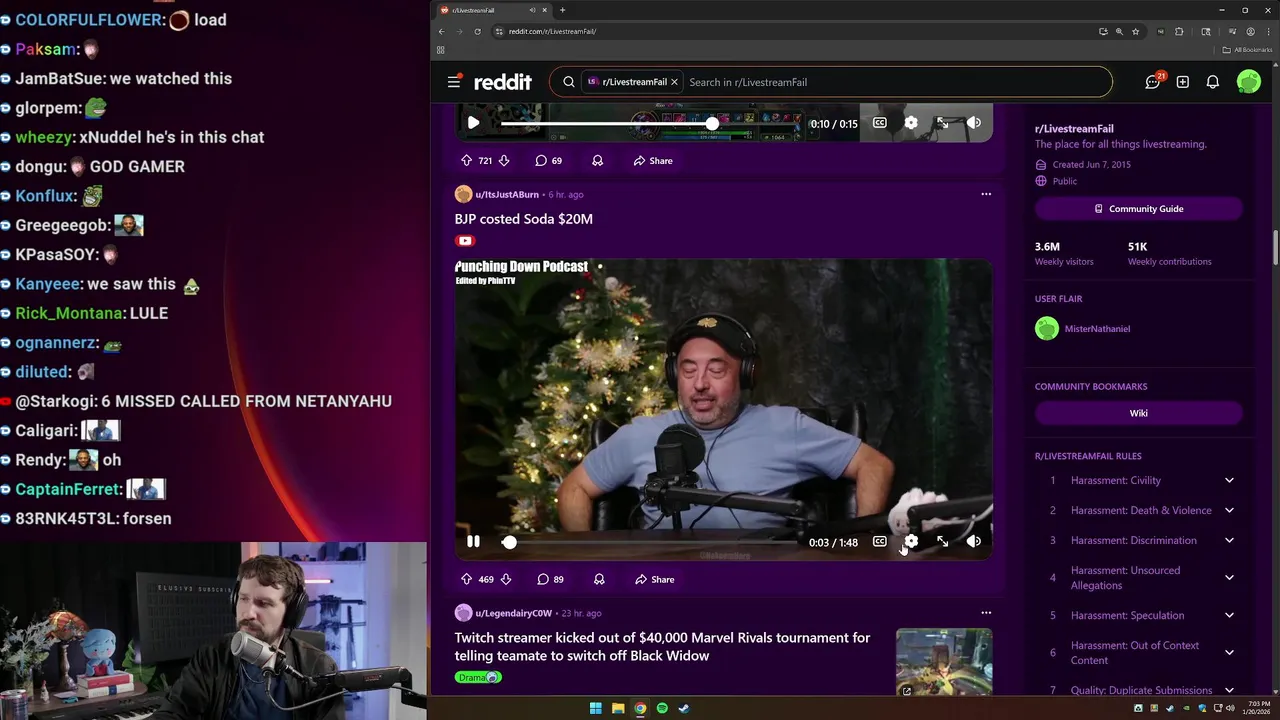Upvote the post with 469 points
Image resolution: width=1280 pixels, height=720 pixels.
click(466, 579)
